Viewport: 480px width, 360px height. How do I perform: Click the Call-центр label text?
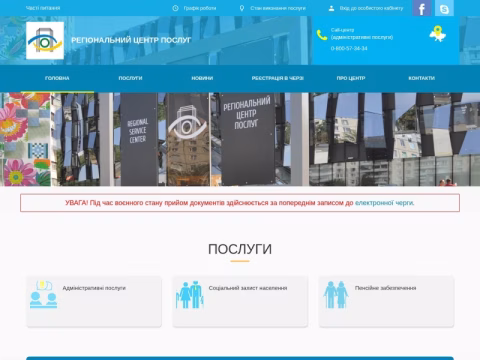click(x=342, y=30)
